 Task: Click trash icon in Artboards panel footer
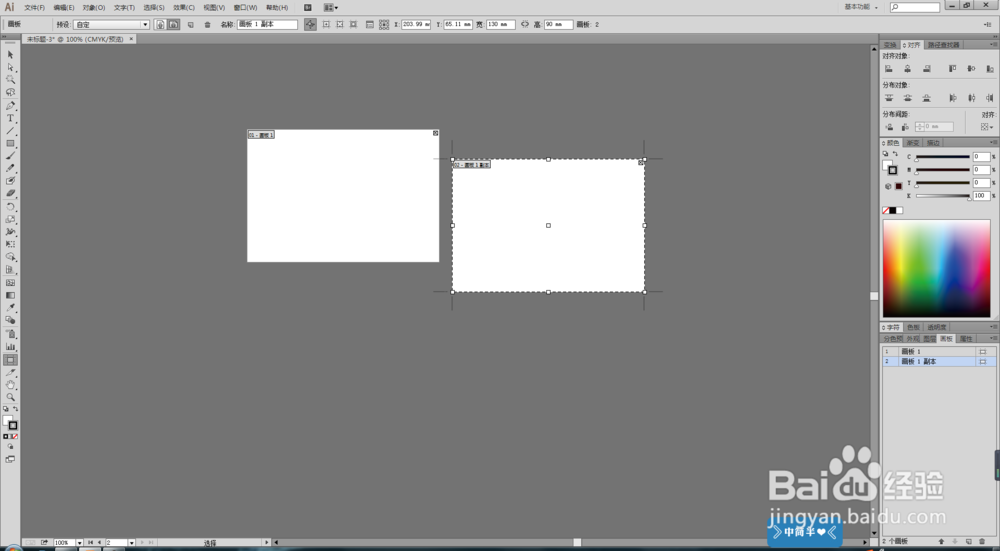point(982,541)
